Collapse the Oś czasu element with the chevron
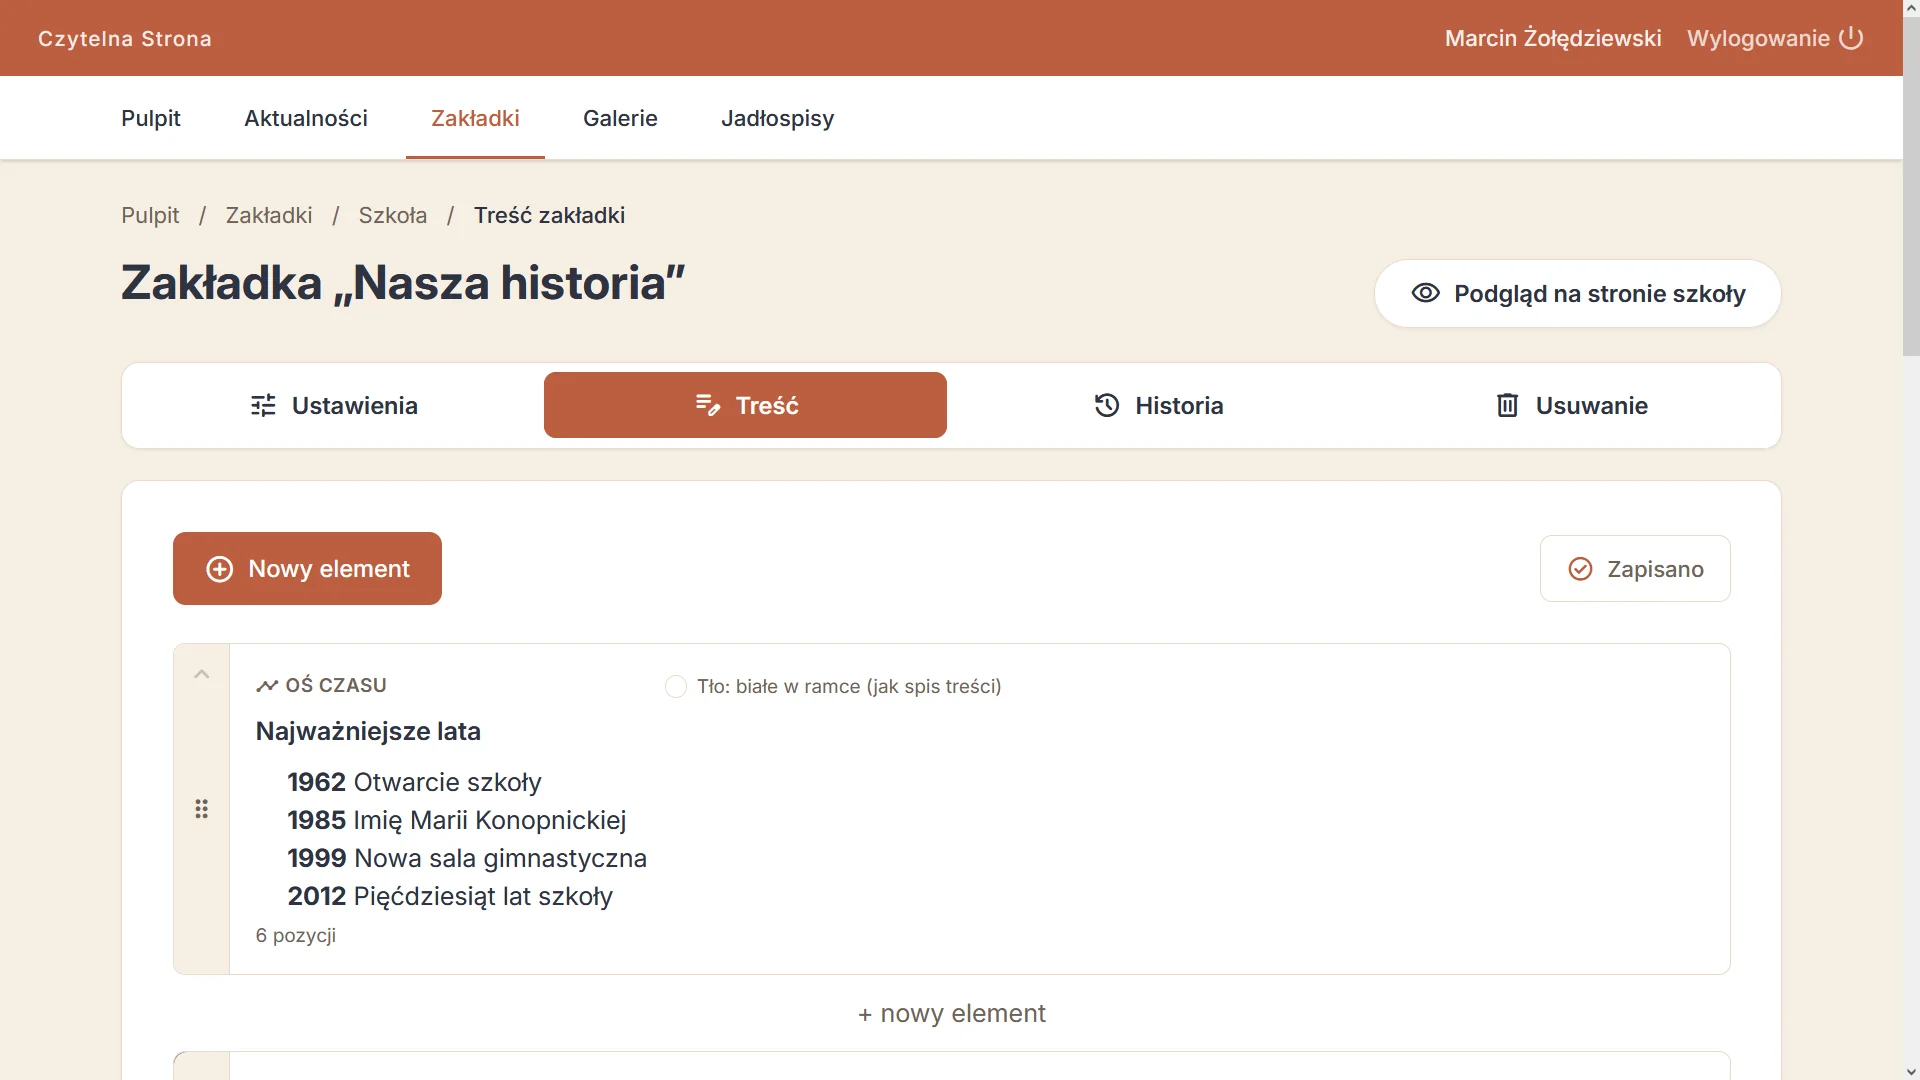Viewport: 1920px width, 1080px height. (x=201, y=674)
